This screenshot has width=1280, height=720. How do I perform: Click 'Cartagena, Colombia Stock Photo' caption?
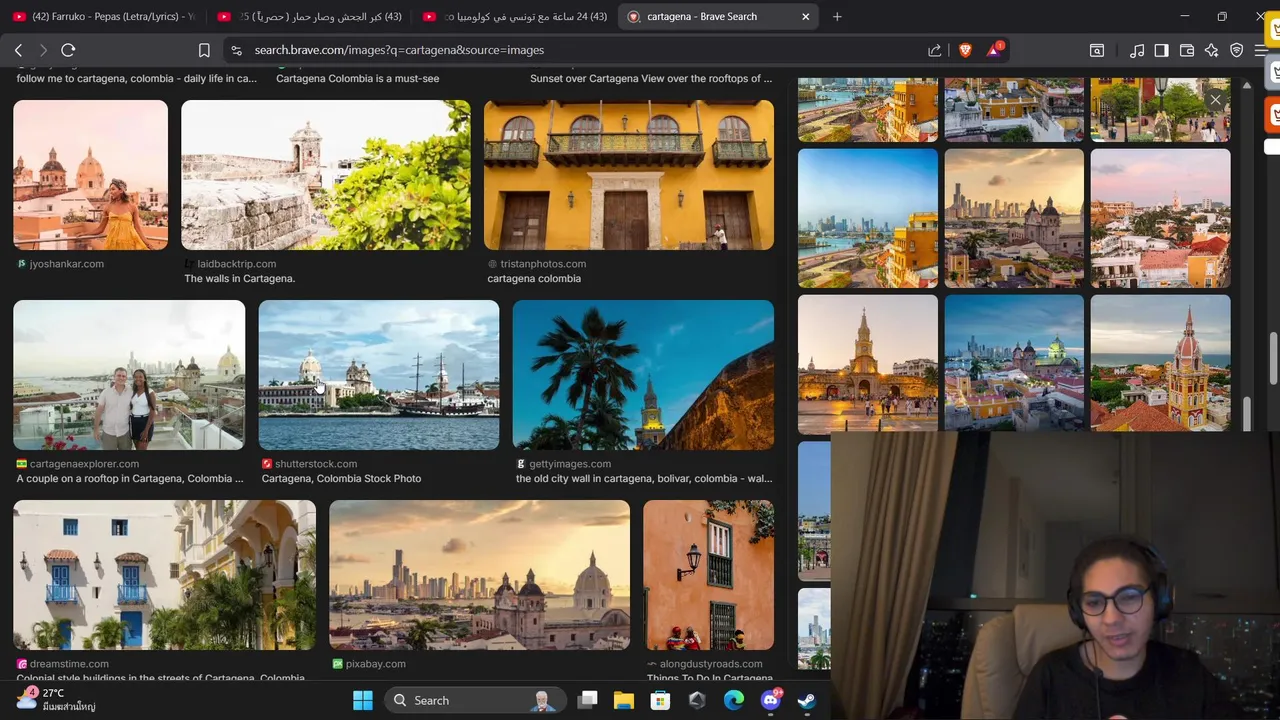(x=341, y=479)
